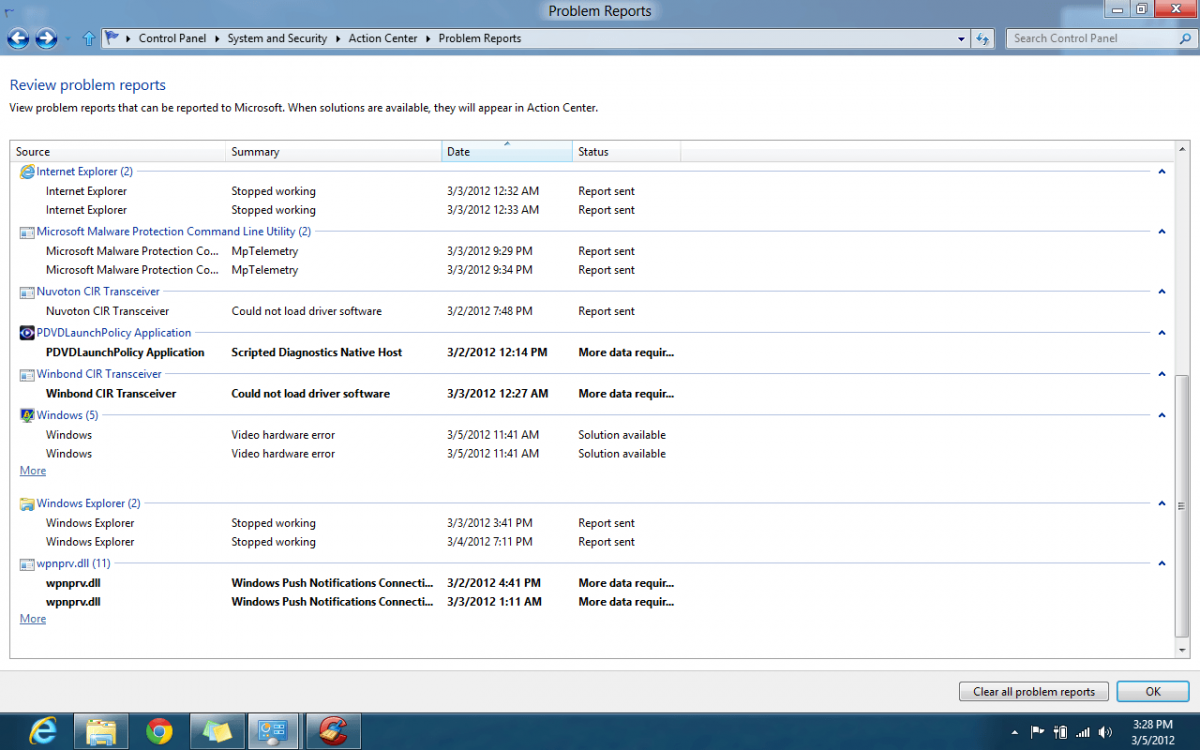This screenshot has height=750, width=1200.
Task: Click the OK button
Action: click(1153, 691)
